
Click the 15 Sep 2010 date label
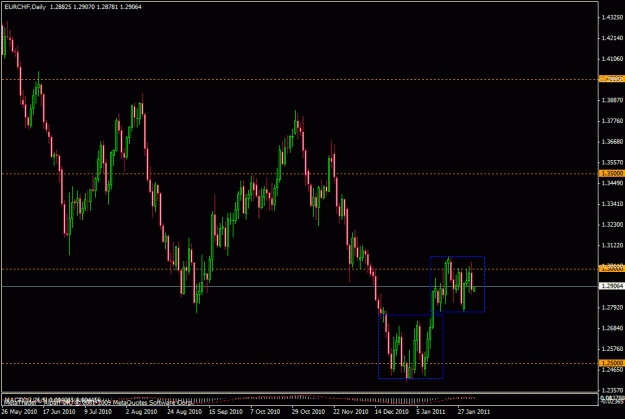click(x=225, y=412)
